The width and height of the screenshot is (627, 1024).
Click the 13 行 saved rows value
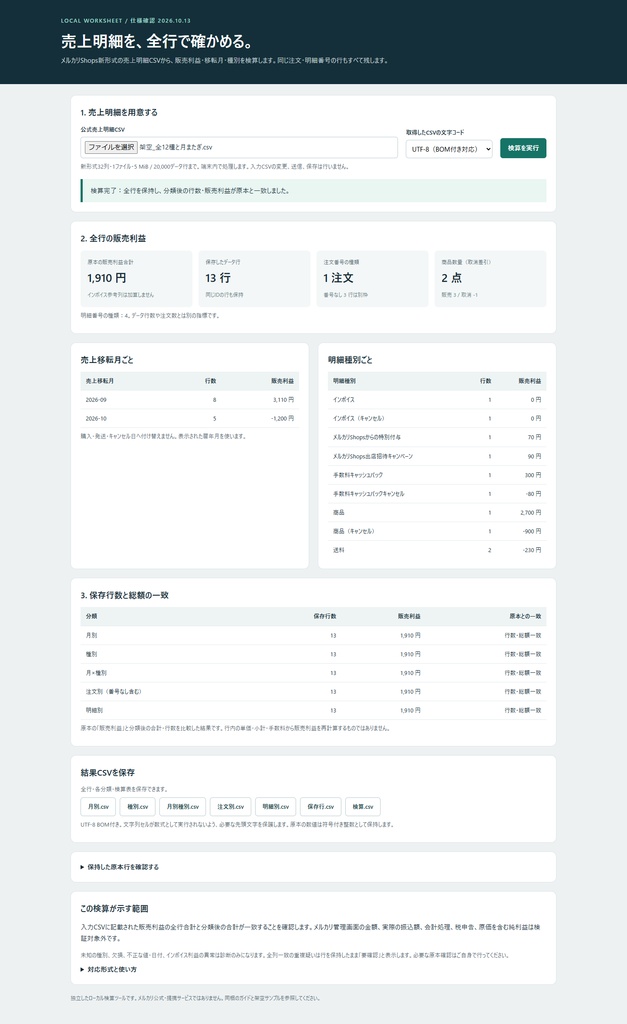click(x=217, y=278)
